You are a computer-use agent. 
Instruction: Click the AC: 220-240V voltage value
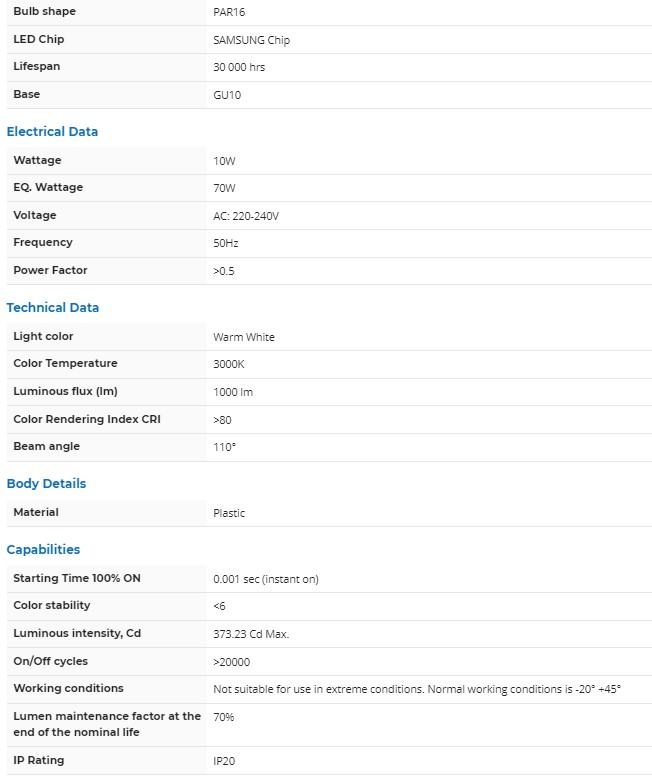tap(246, 216)
